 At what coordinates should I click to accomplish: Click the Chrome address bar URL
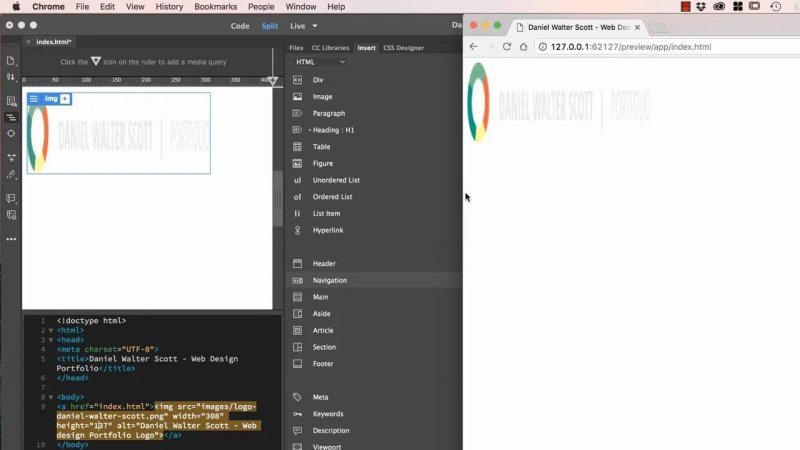pos(631,47)
